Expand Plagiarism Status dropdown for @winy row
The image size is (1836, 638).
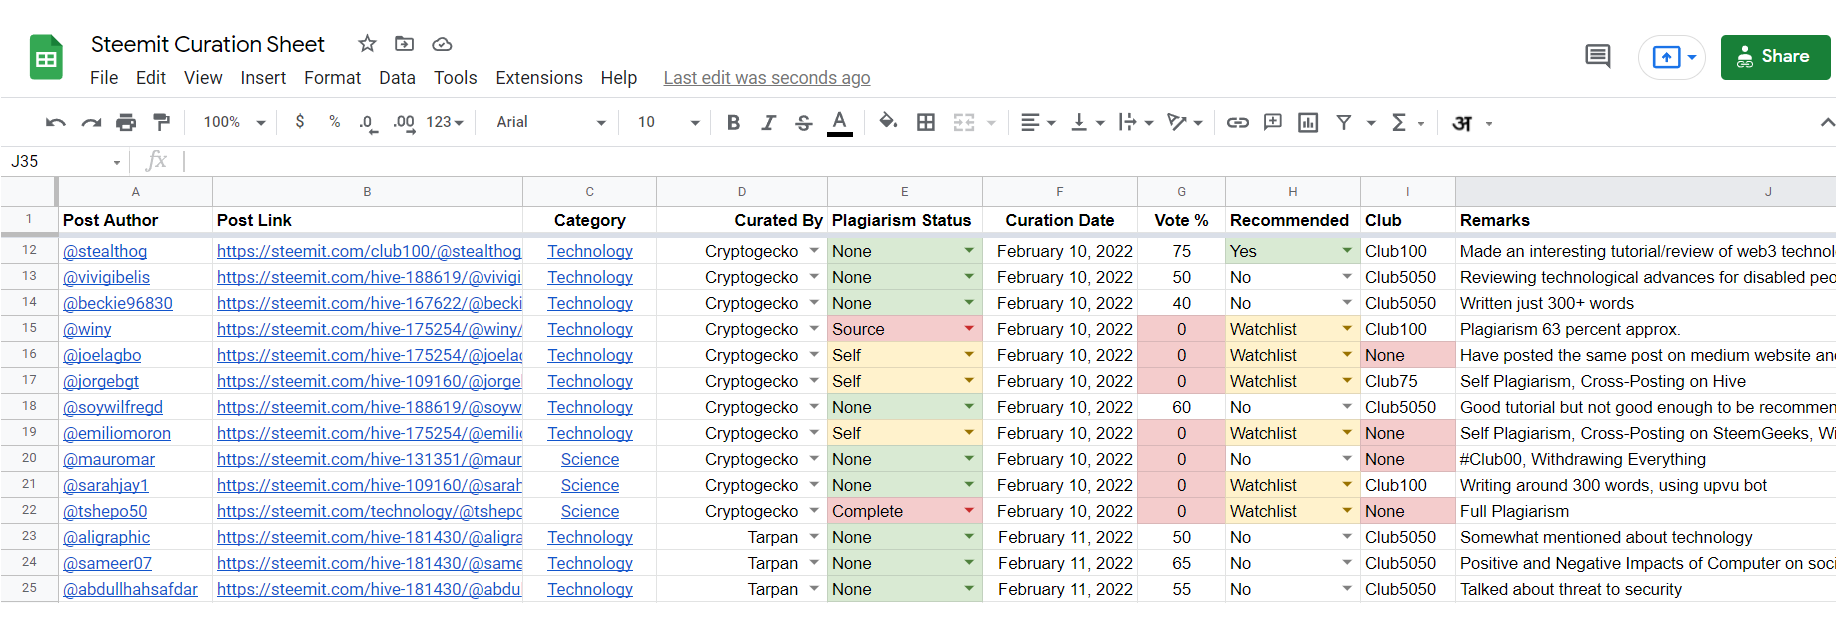pos(969,329)
